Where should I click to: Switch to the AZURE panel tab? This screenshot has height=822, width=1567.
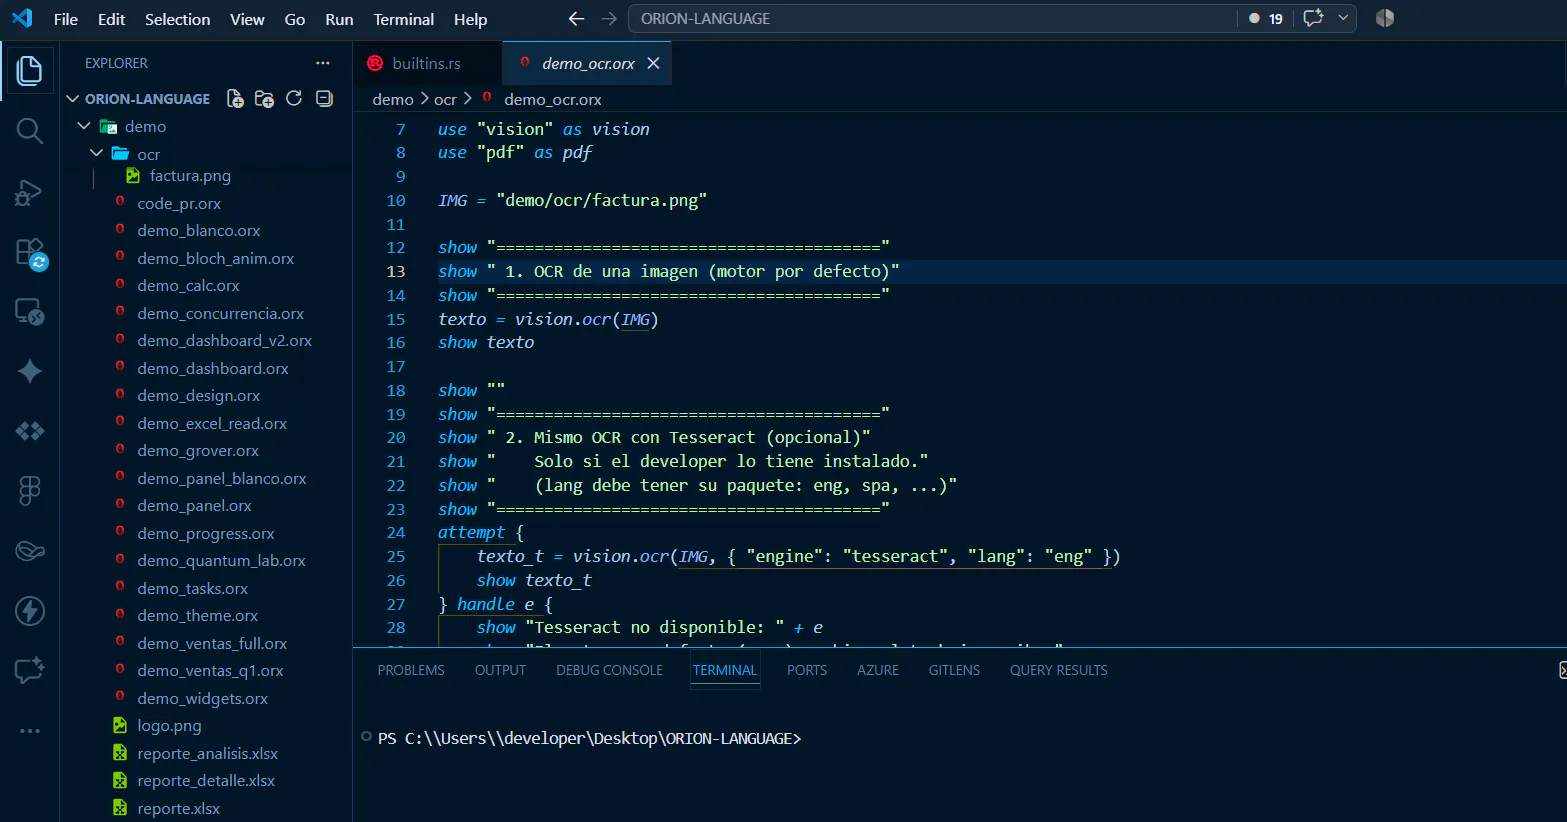(x=878, y=670)
